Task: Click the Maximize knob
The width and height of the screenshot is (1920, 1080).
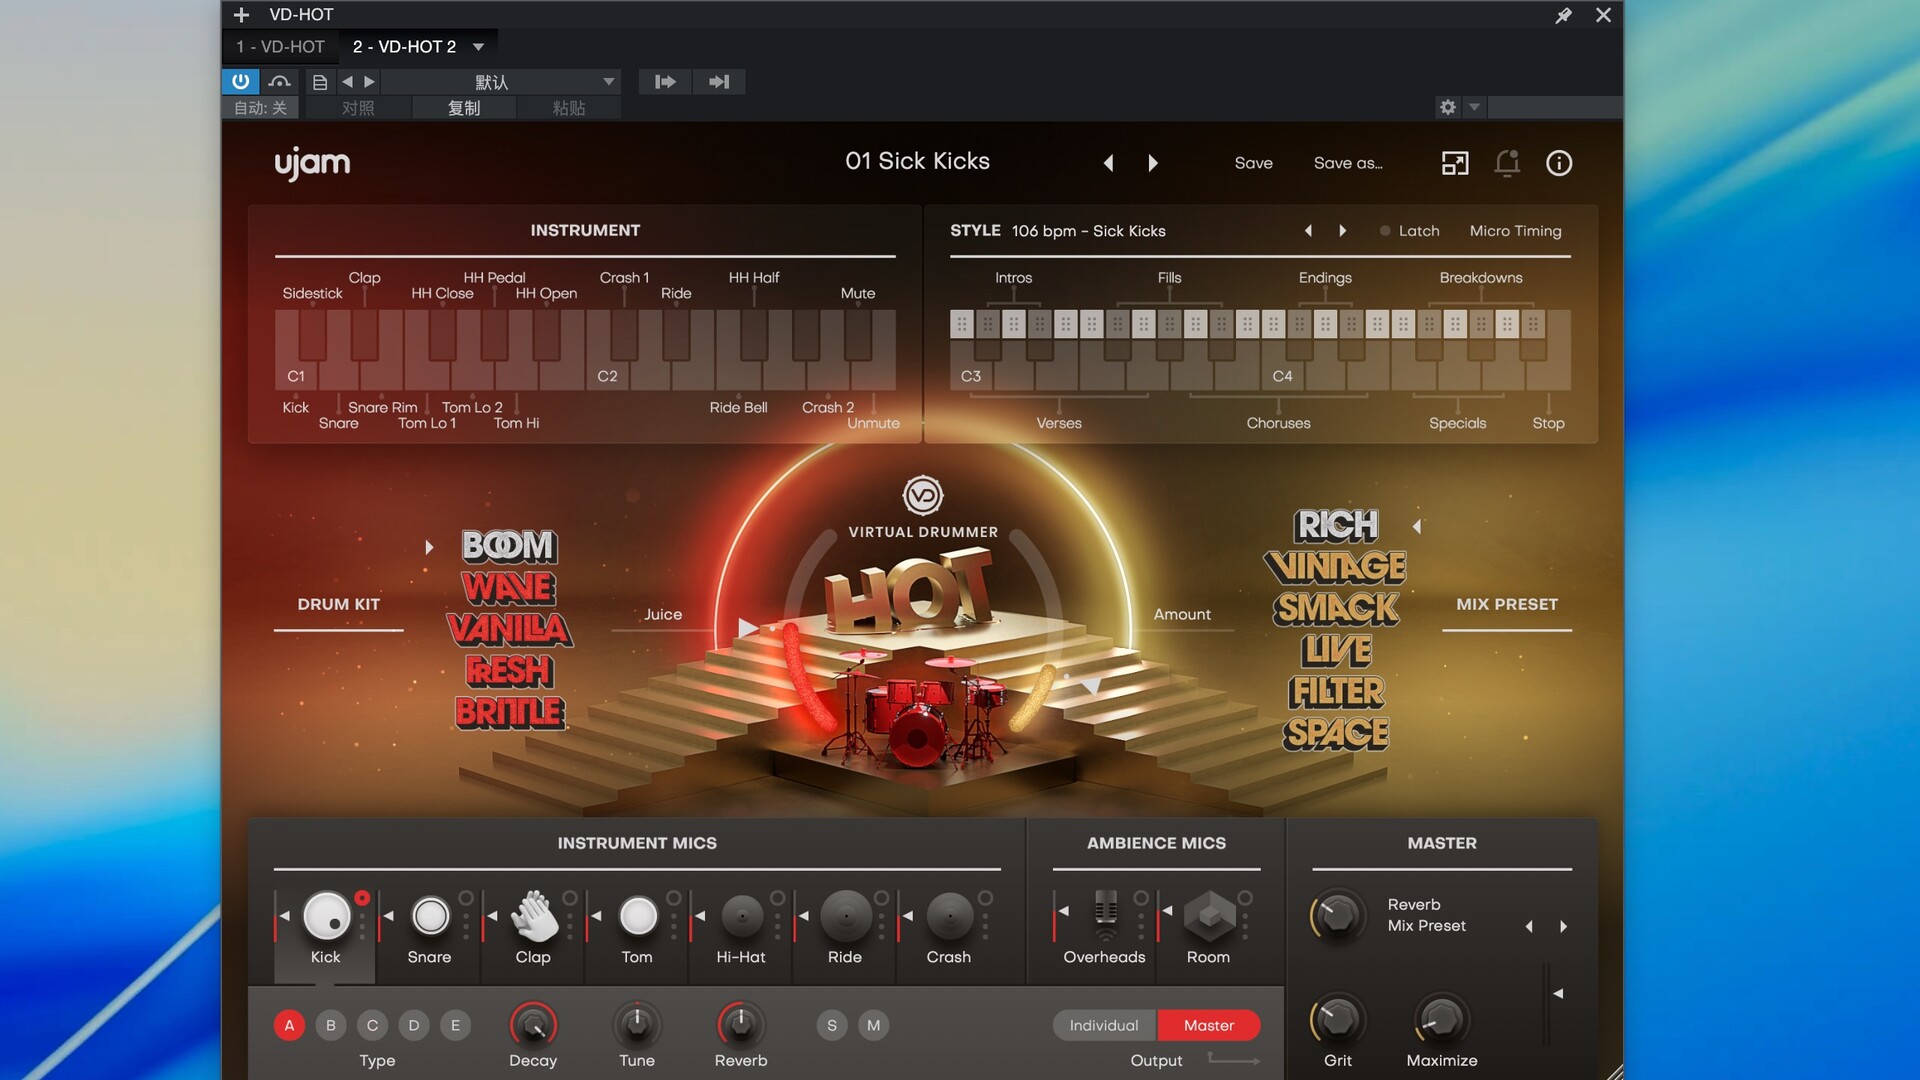Action: coord(1442,1020)
